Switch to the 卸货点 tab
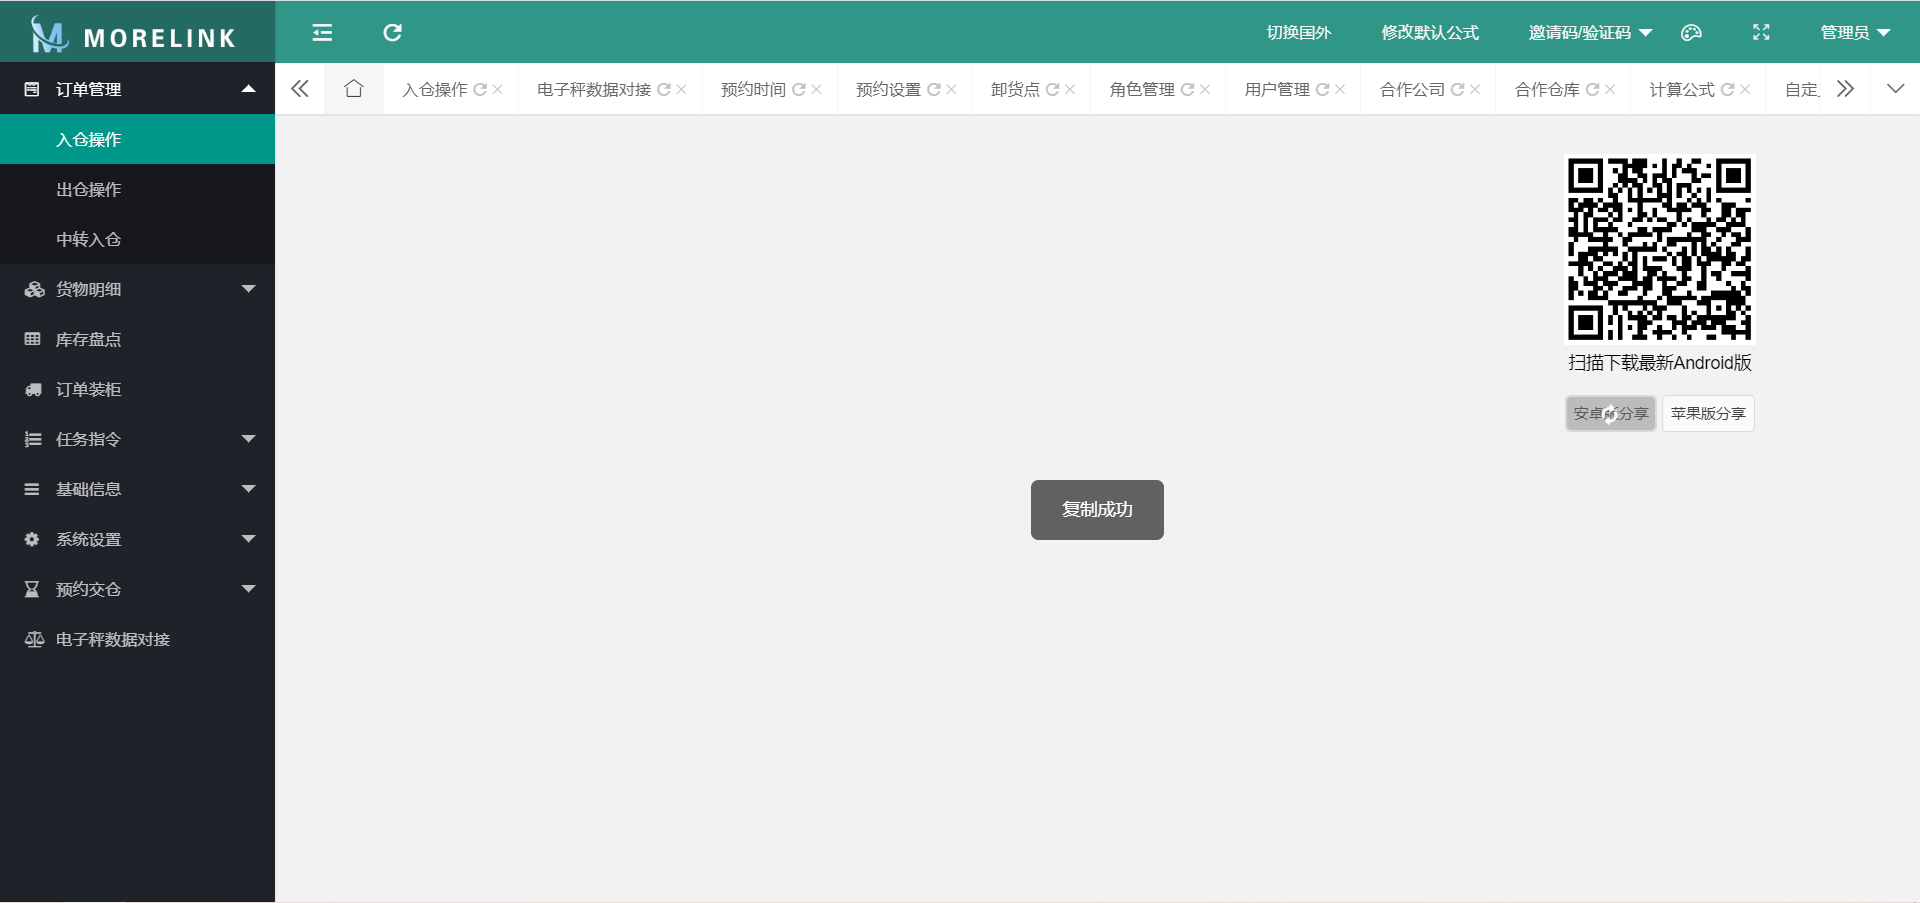 tap(1015, 90)
